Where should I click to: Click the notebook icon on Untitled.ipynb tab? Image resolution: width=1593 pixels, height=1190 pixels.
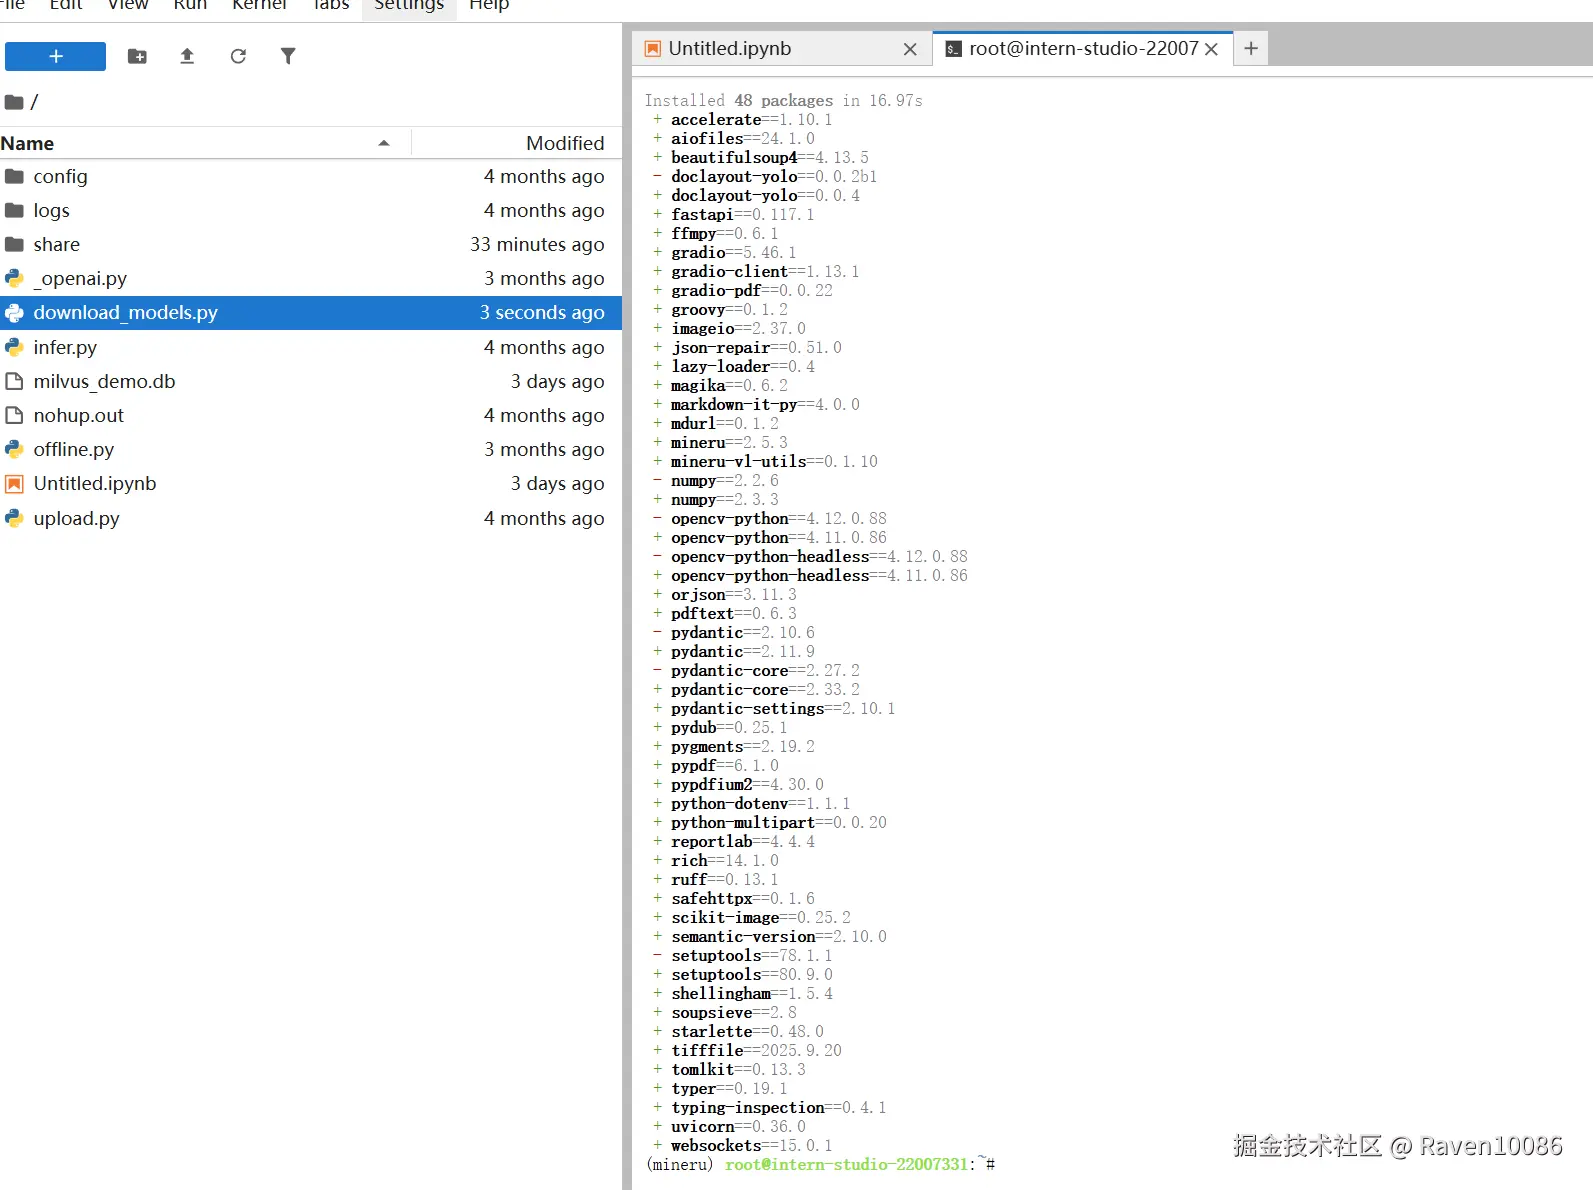pos(653,49)
